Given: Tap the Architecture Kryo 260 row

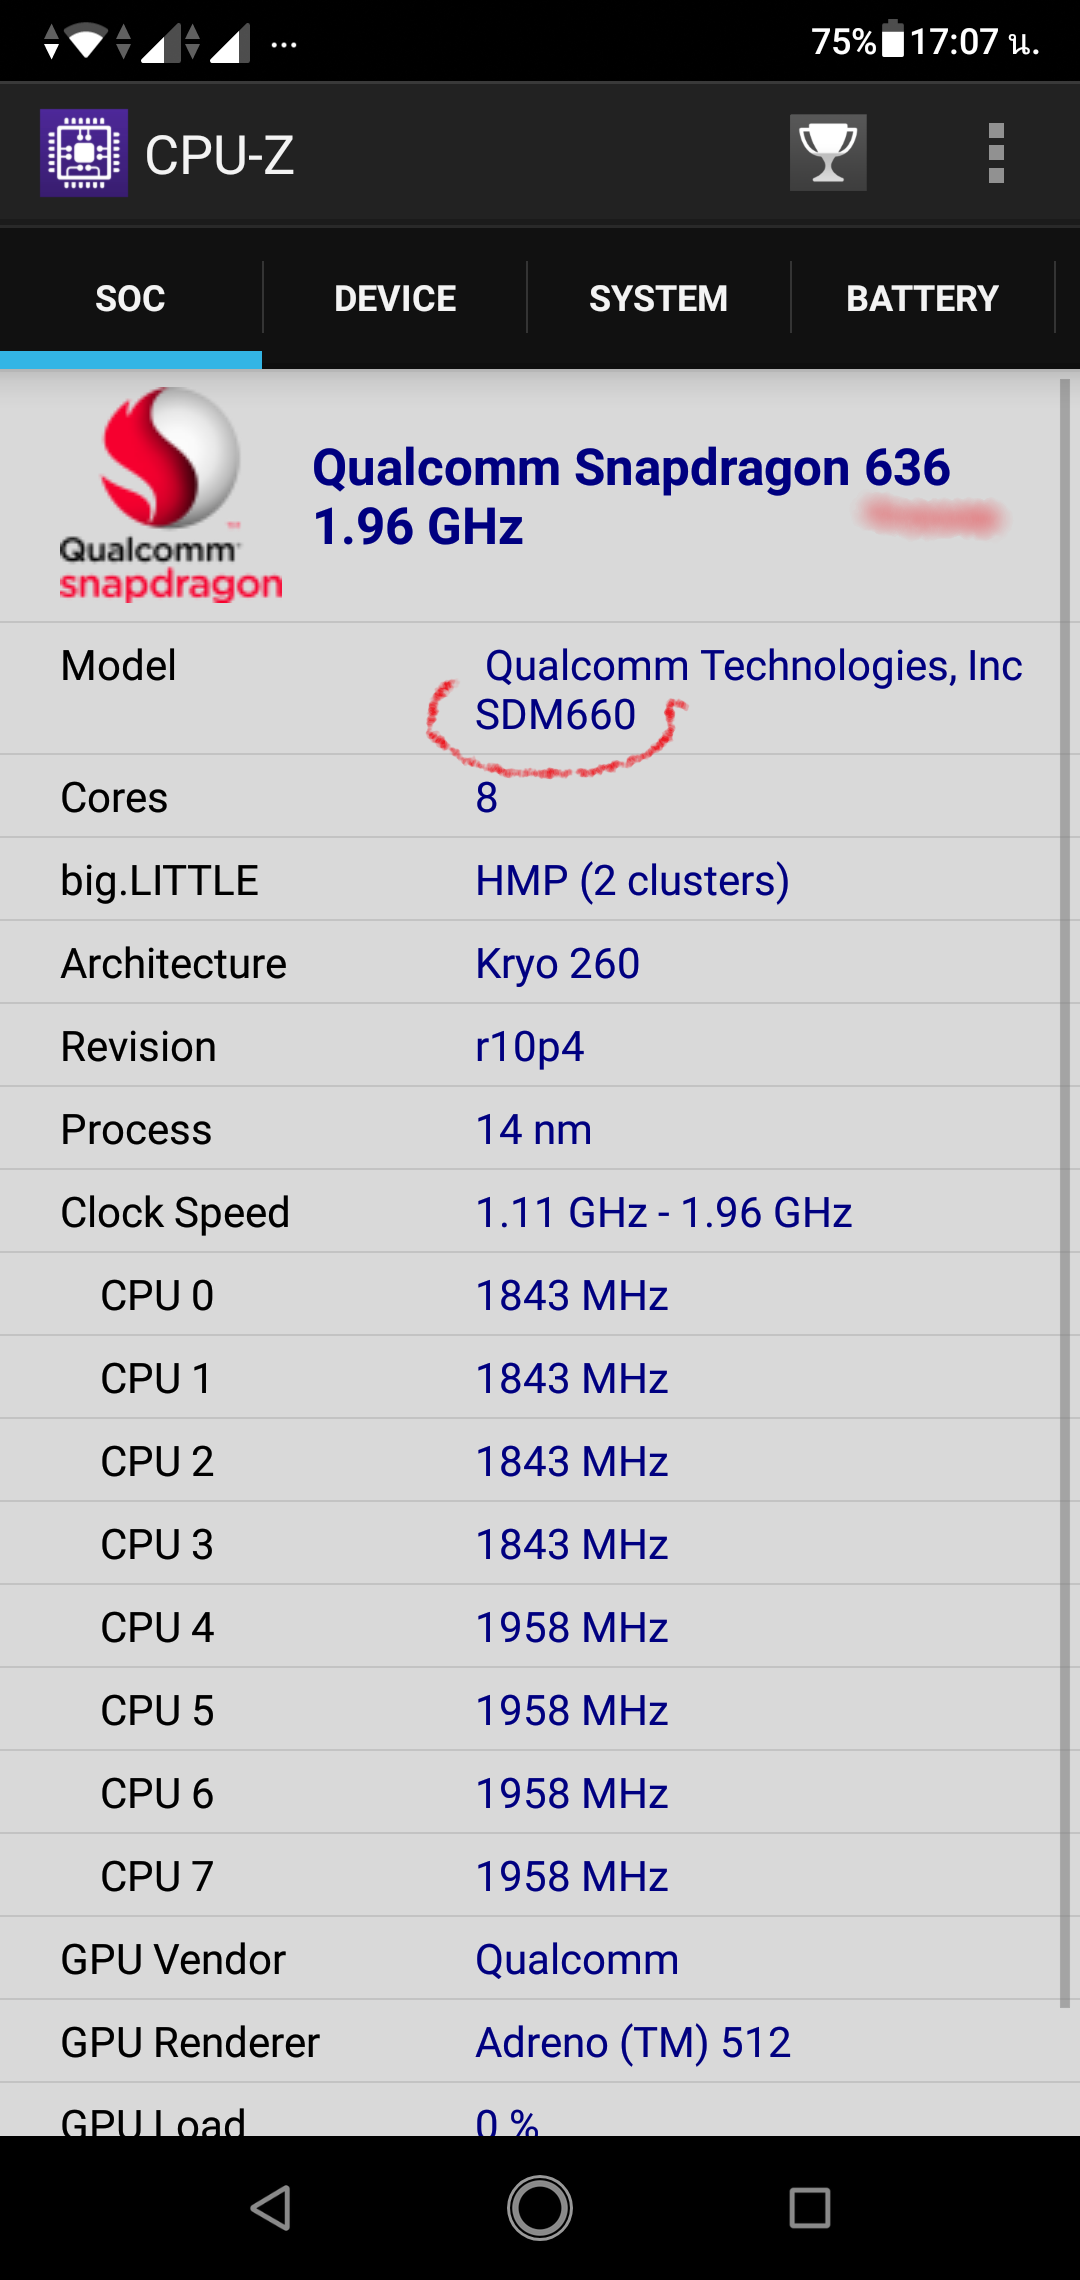Looking at the screenshot, I should click(530, 963).
